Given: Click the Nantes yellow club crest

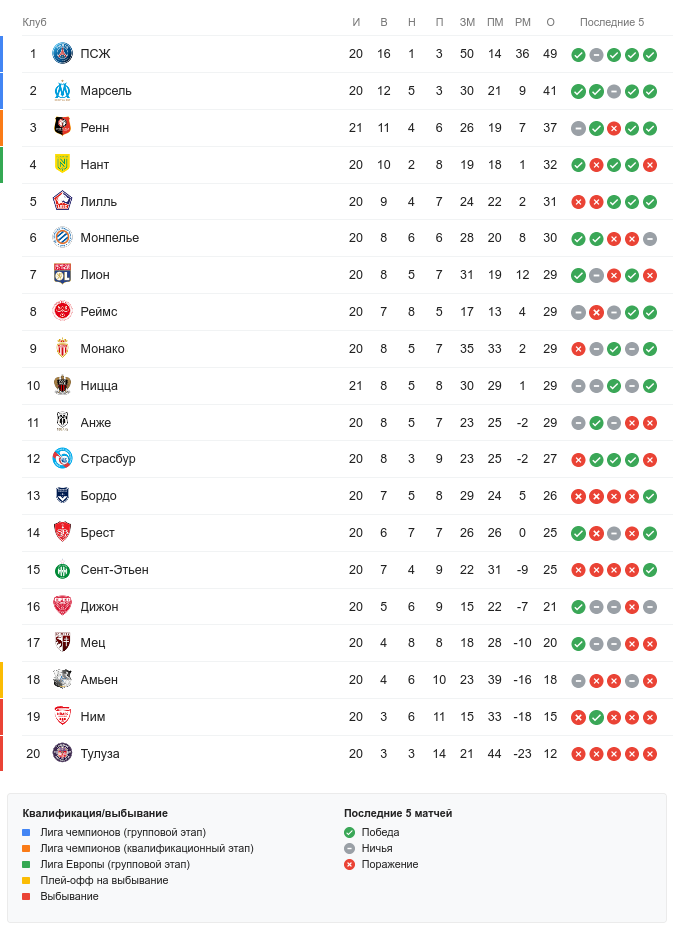Looking at the screenshot, I should pyautogui.click(x=62, y=164).
